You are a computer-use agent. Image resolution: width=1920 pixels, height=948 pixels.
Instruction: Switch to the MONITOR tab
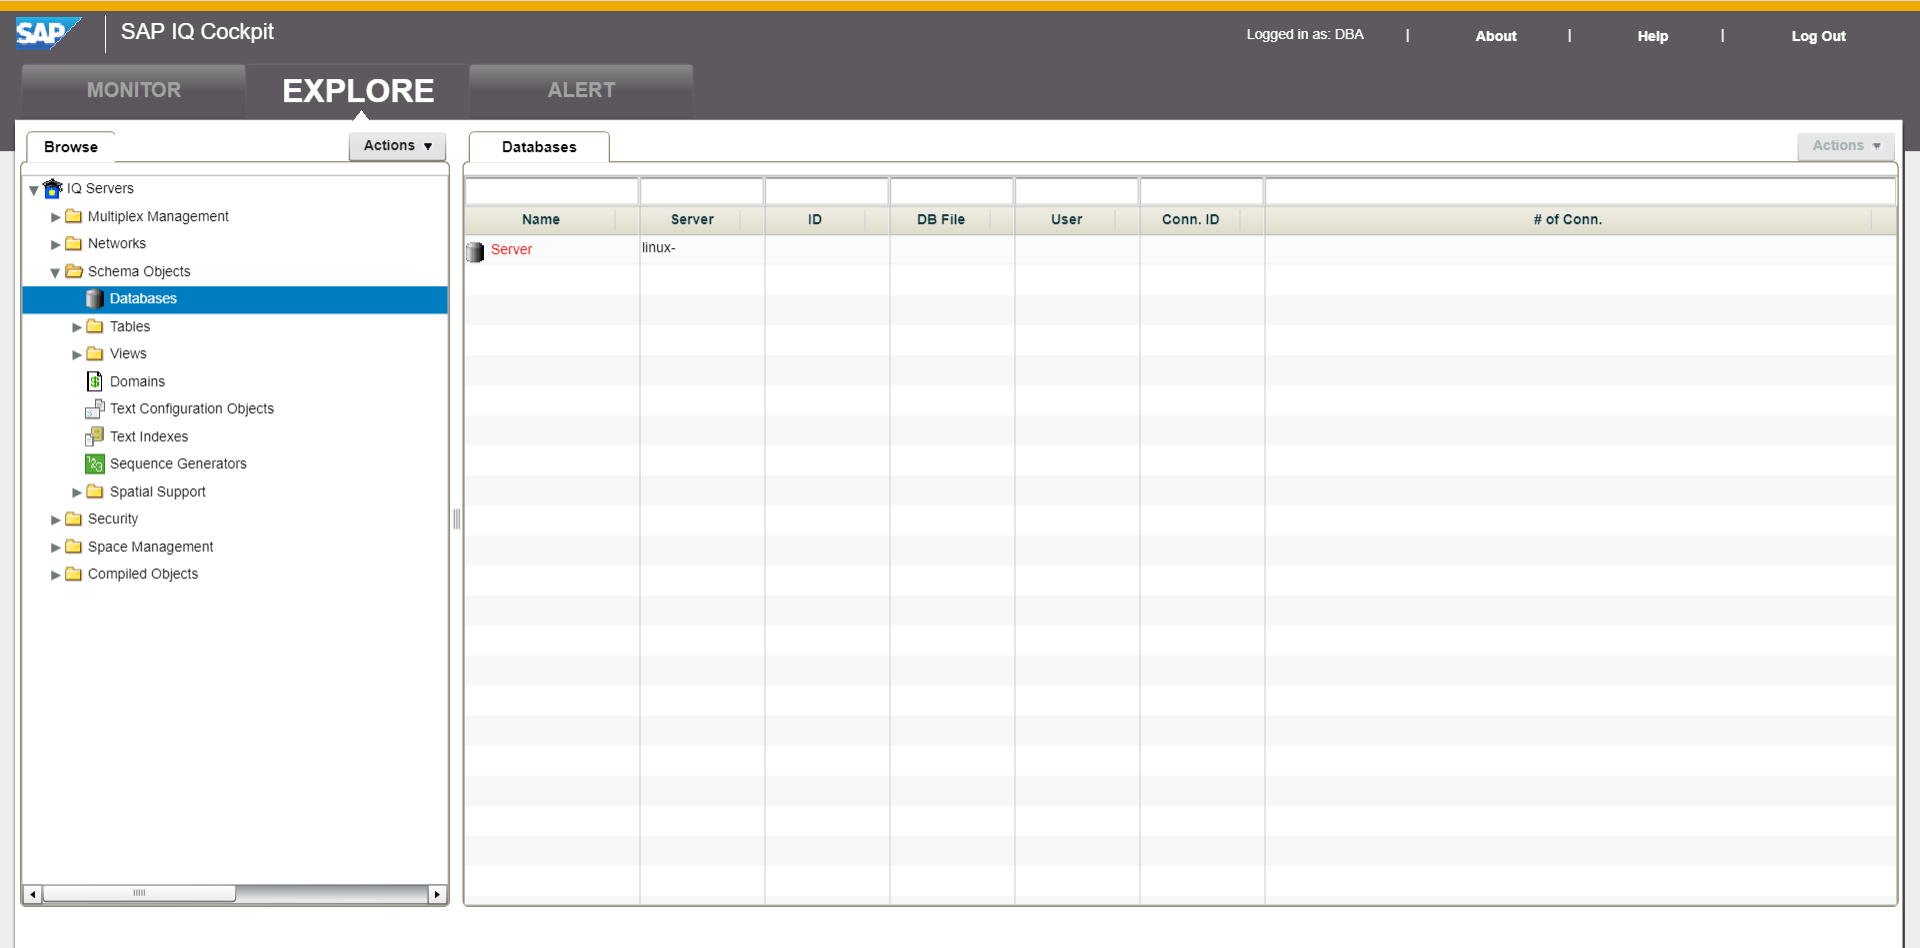pos(134,91)
